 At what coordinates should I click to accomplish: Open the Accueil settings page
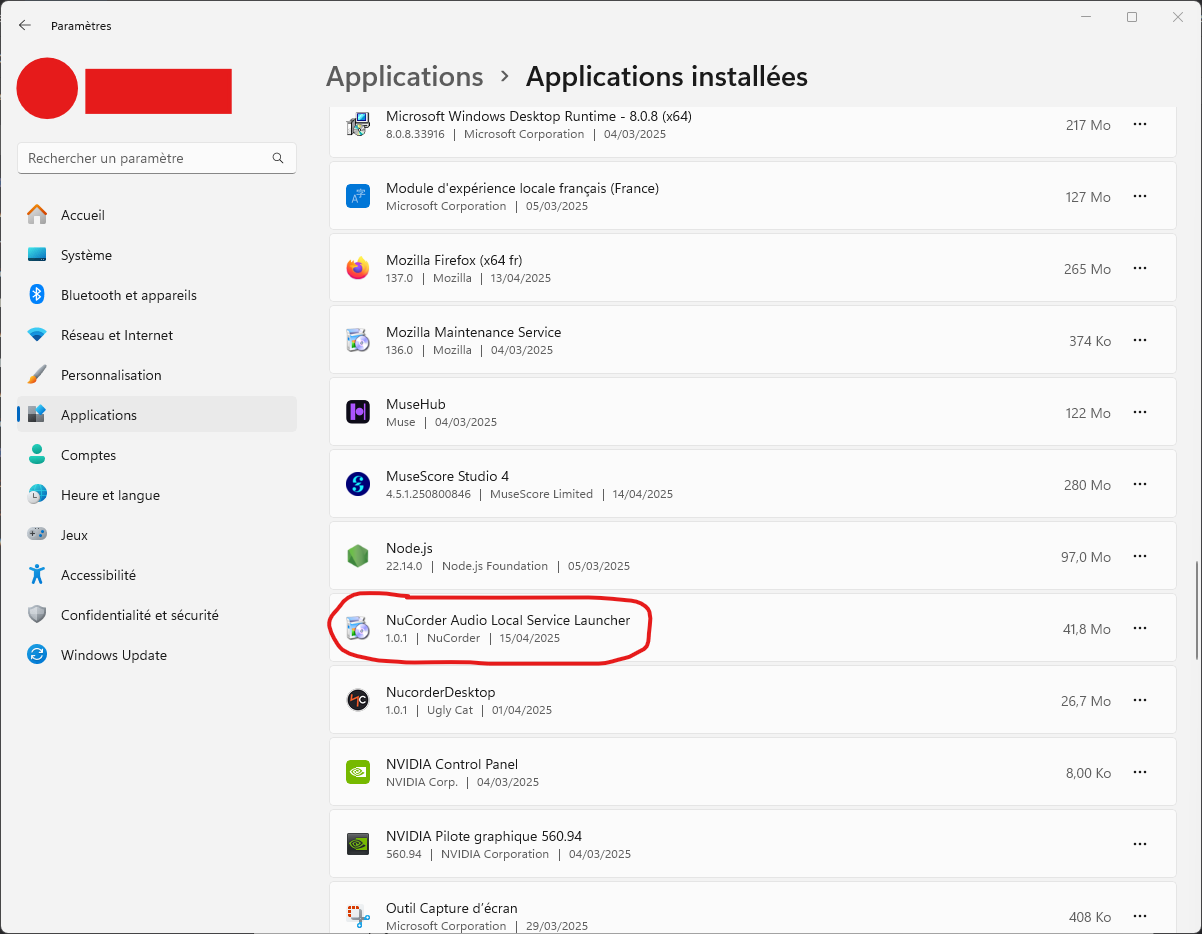click(157, 215)
